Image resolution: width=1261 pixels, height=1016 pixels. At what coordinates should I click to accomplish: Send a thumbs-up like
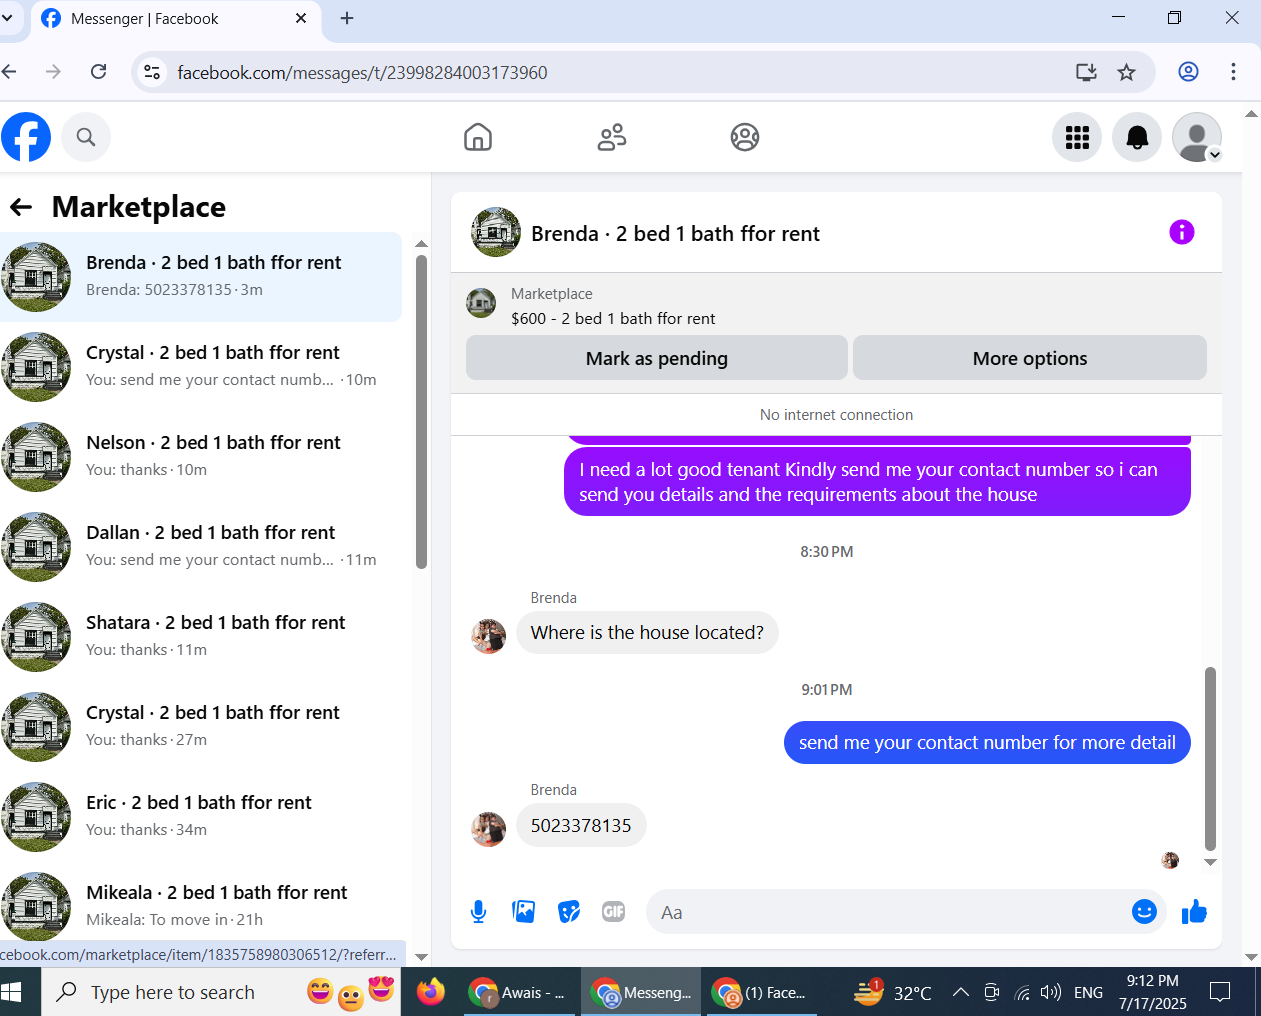(x=1194, y=912)
